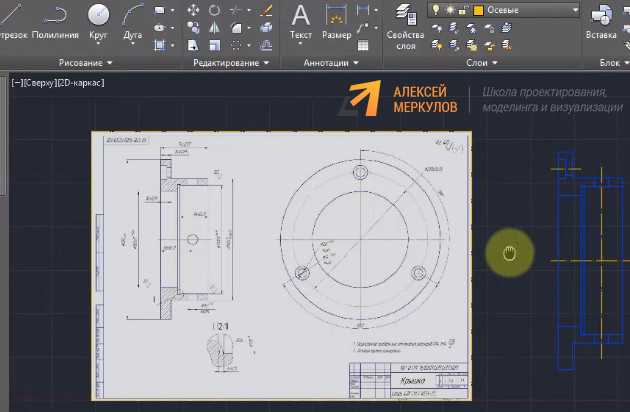Open the [Сверху] view controls menu
The image size is (630, 412).
tap(40, 83)
